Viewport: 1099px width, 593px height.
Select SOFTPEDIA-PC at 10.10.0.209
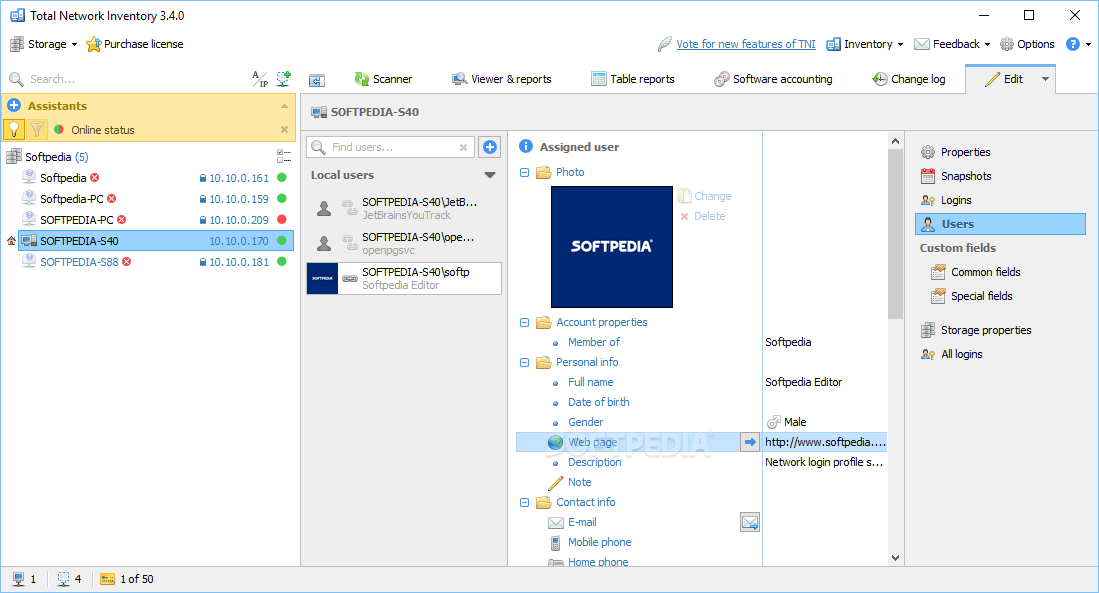tap(156, 220)
